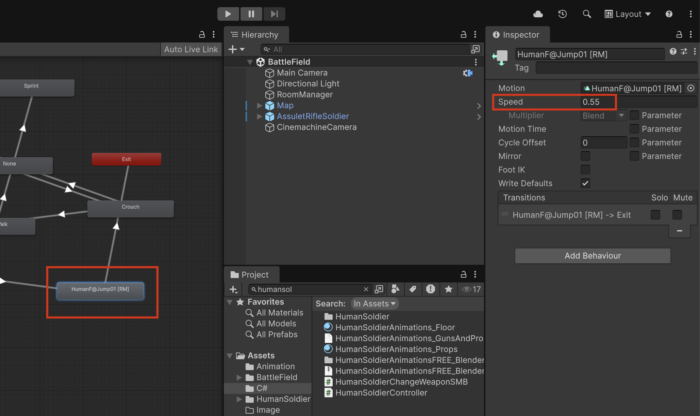Enable the Foot IK checkbox
Viewport: 700px width, 416px height.
pyautogui.click(x=585, y=170)
